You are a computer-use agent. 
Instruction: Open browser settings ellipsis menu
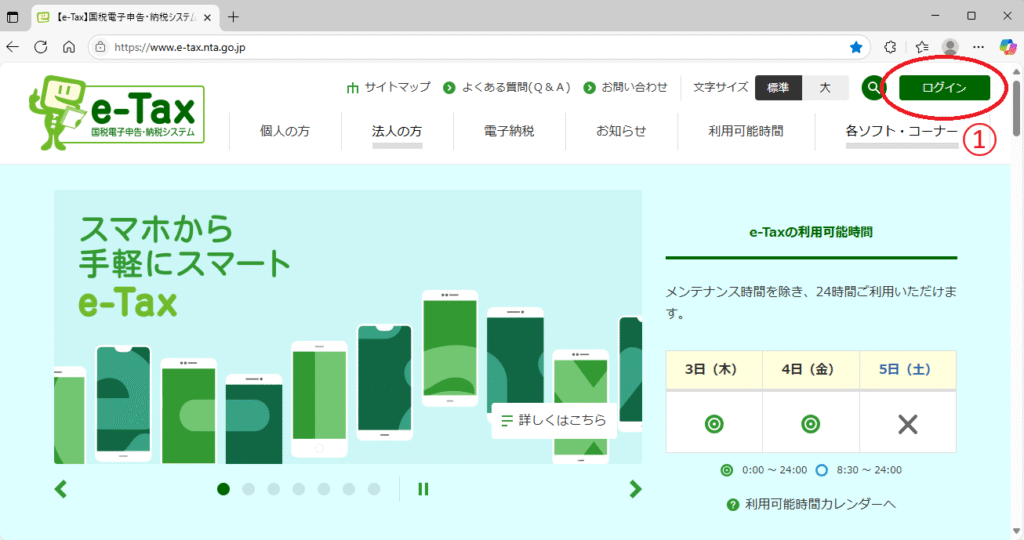coord(978,47)
